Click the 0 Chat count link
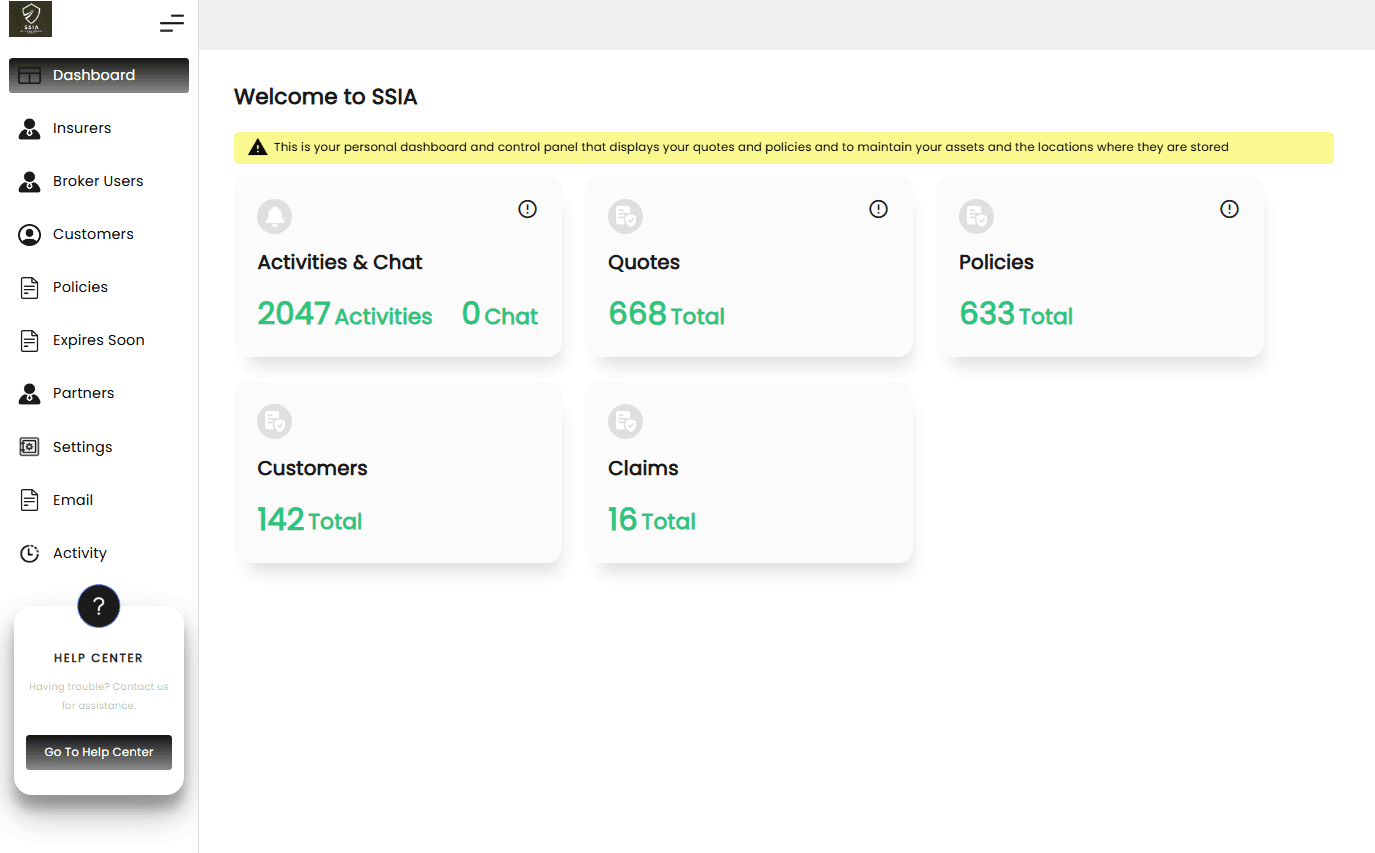Image resolution: width=1375 pixels, height=853 pixels. (x=499, y=315)
